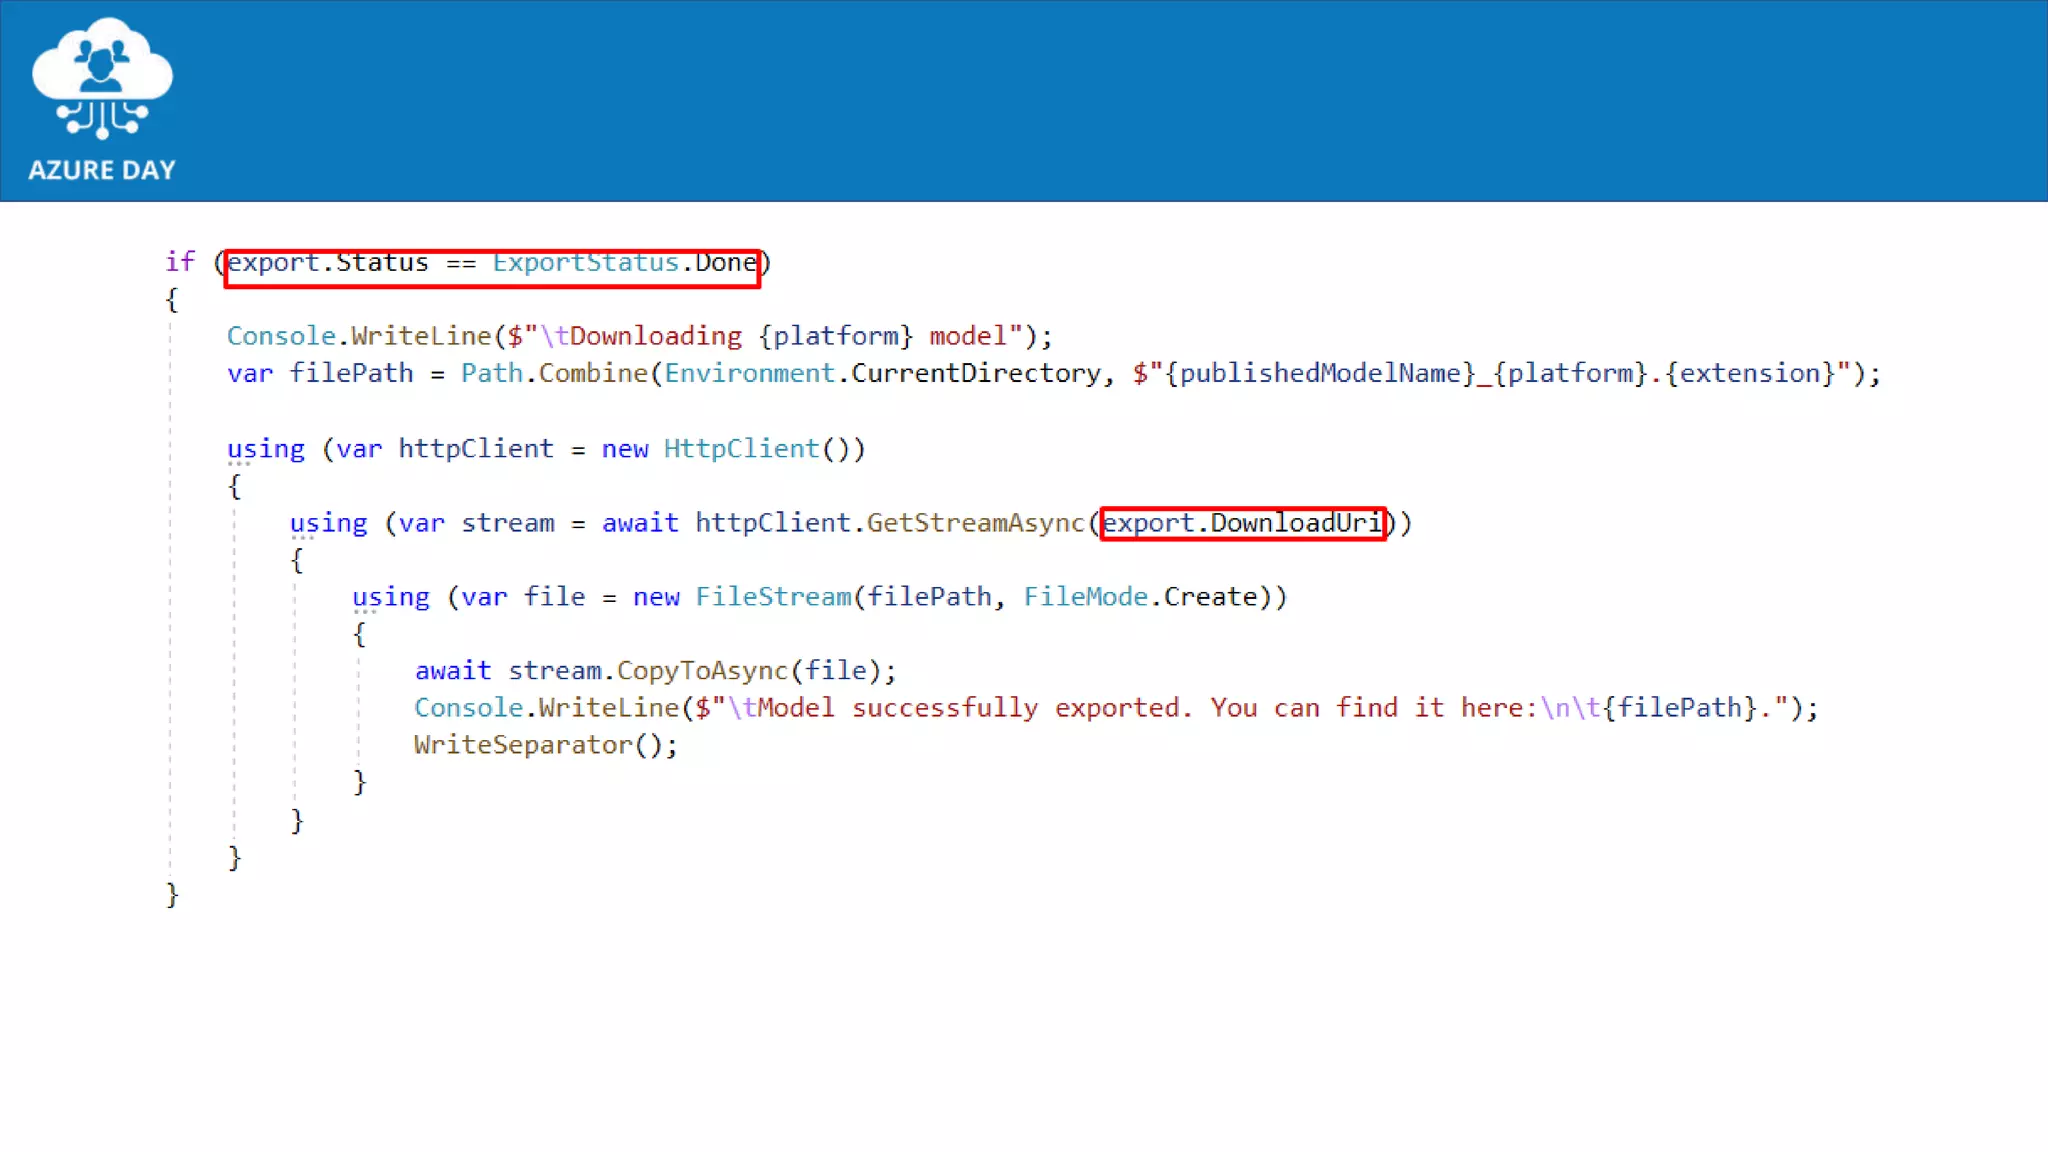Click the ExportStatus type name
The height and width of the screenshot is (1152, 2048).
(x=585, y=263)
